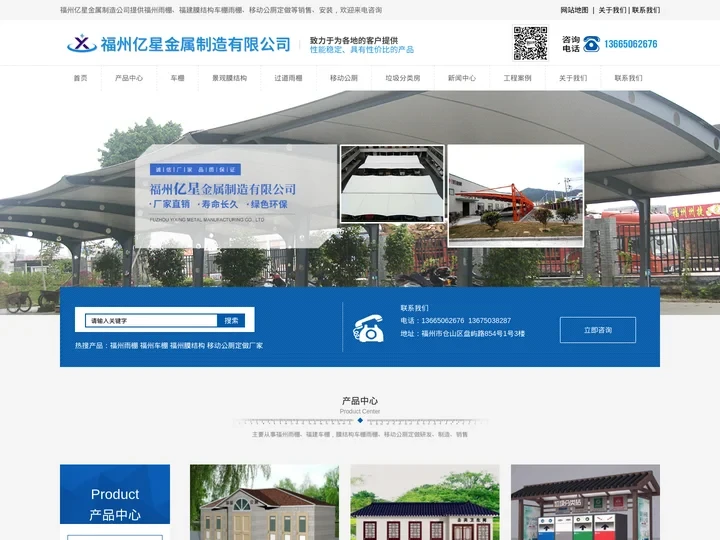
Task: Click the 联系我们 link in the top bar
Action: coord(646,10)
